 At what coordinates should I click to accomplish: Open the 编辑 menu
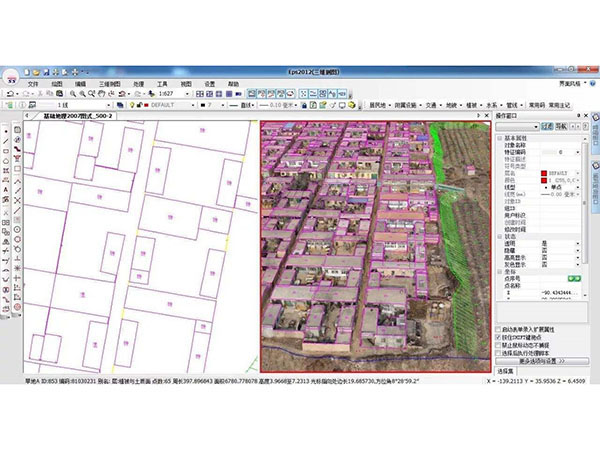click(80, 84)
